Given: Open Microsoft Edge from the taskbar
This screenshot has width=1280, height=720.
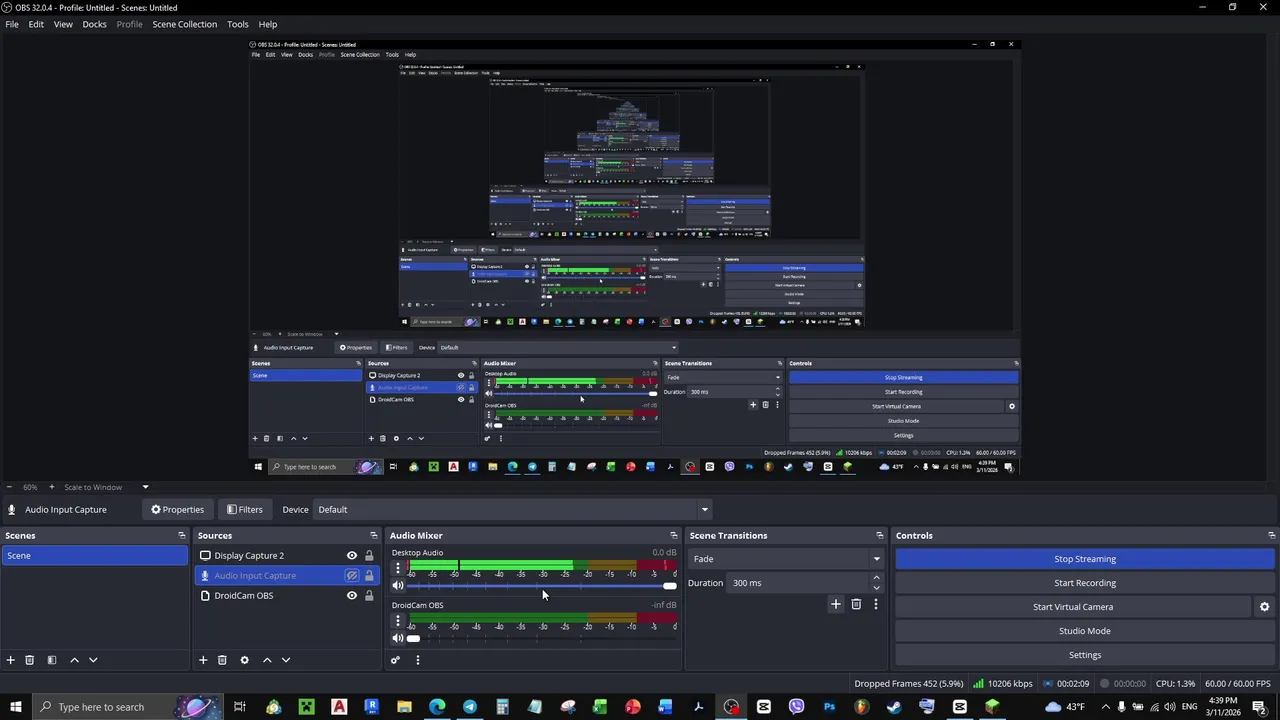Looking at the screenshot, I should click(437, 707).
